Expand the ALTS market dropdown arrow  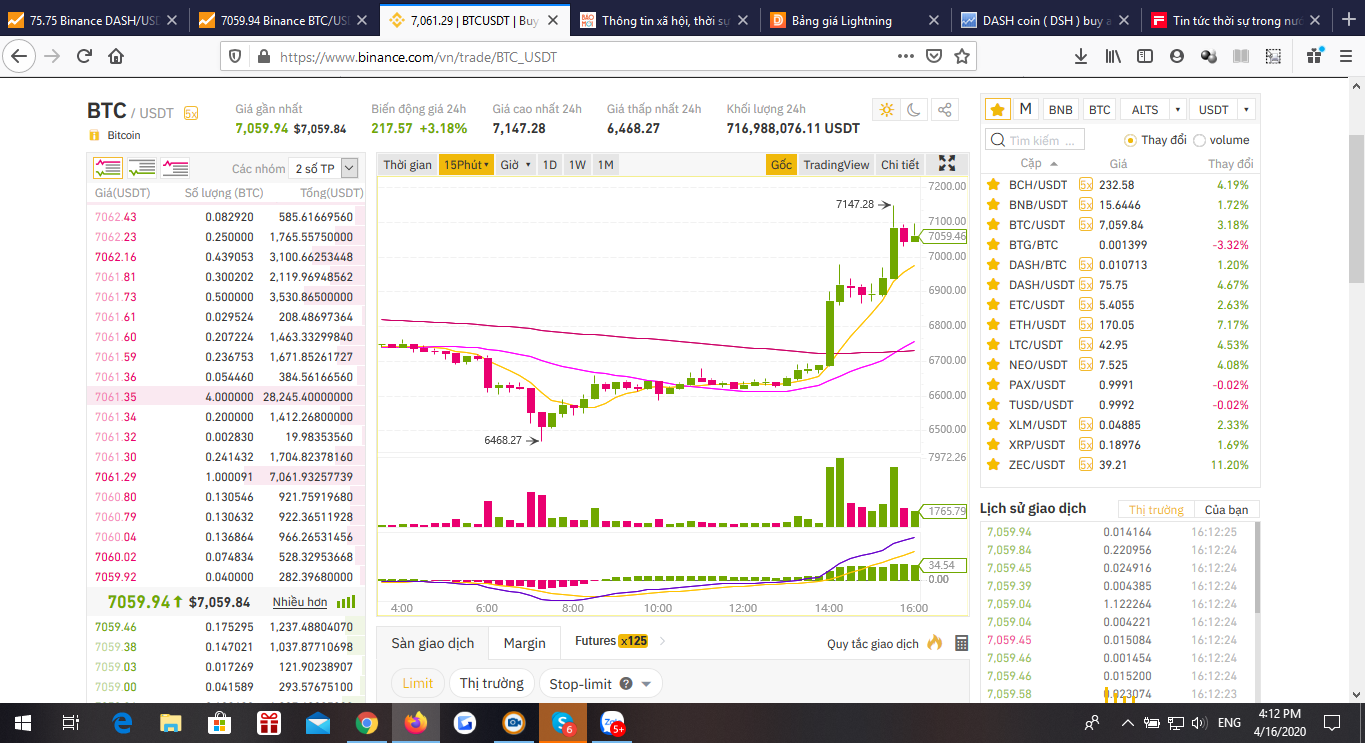1178,110
